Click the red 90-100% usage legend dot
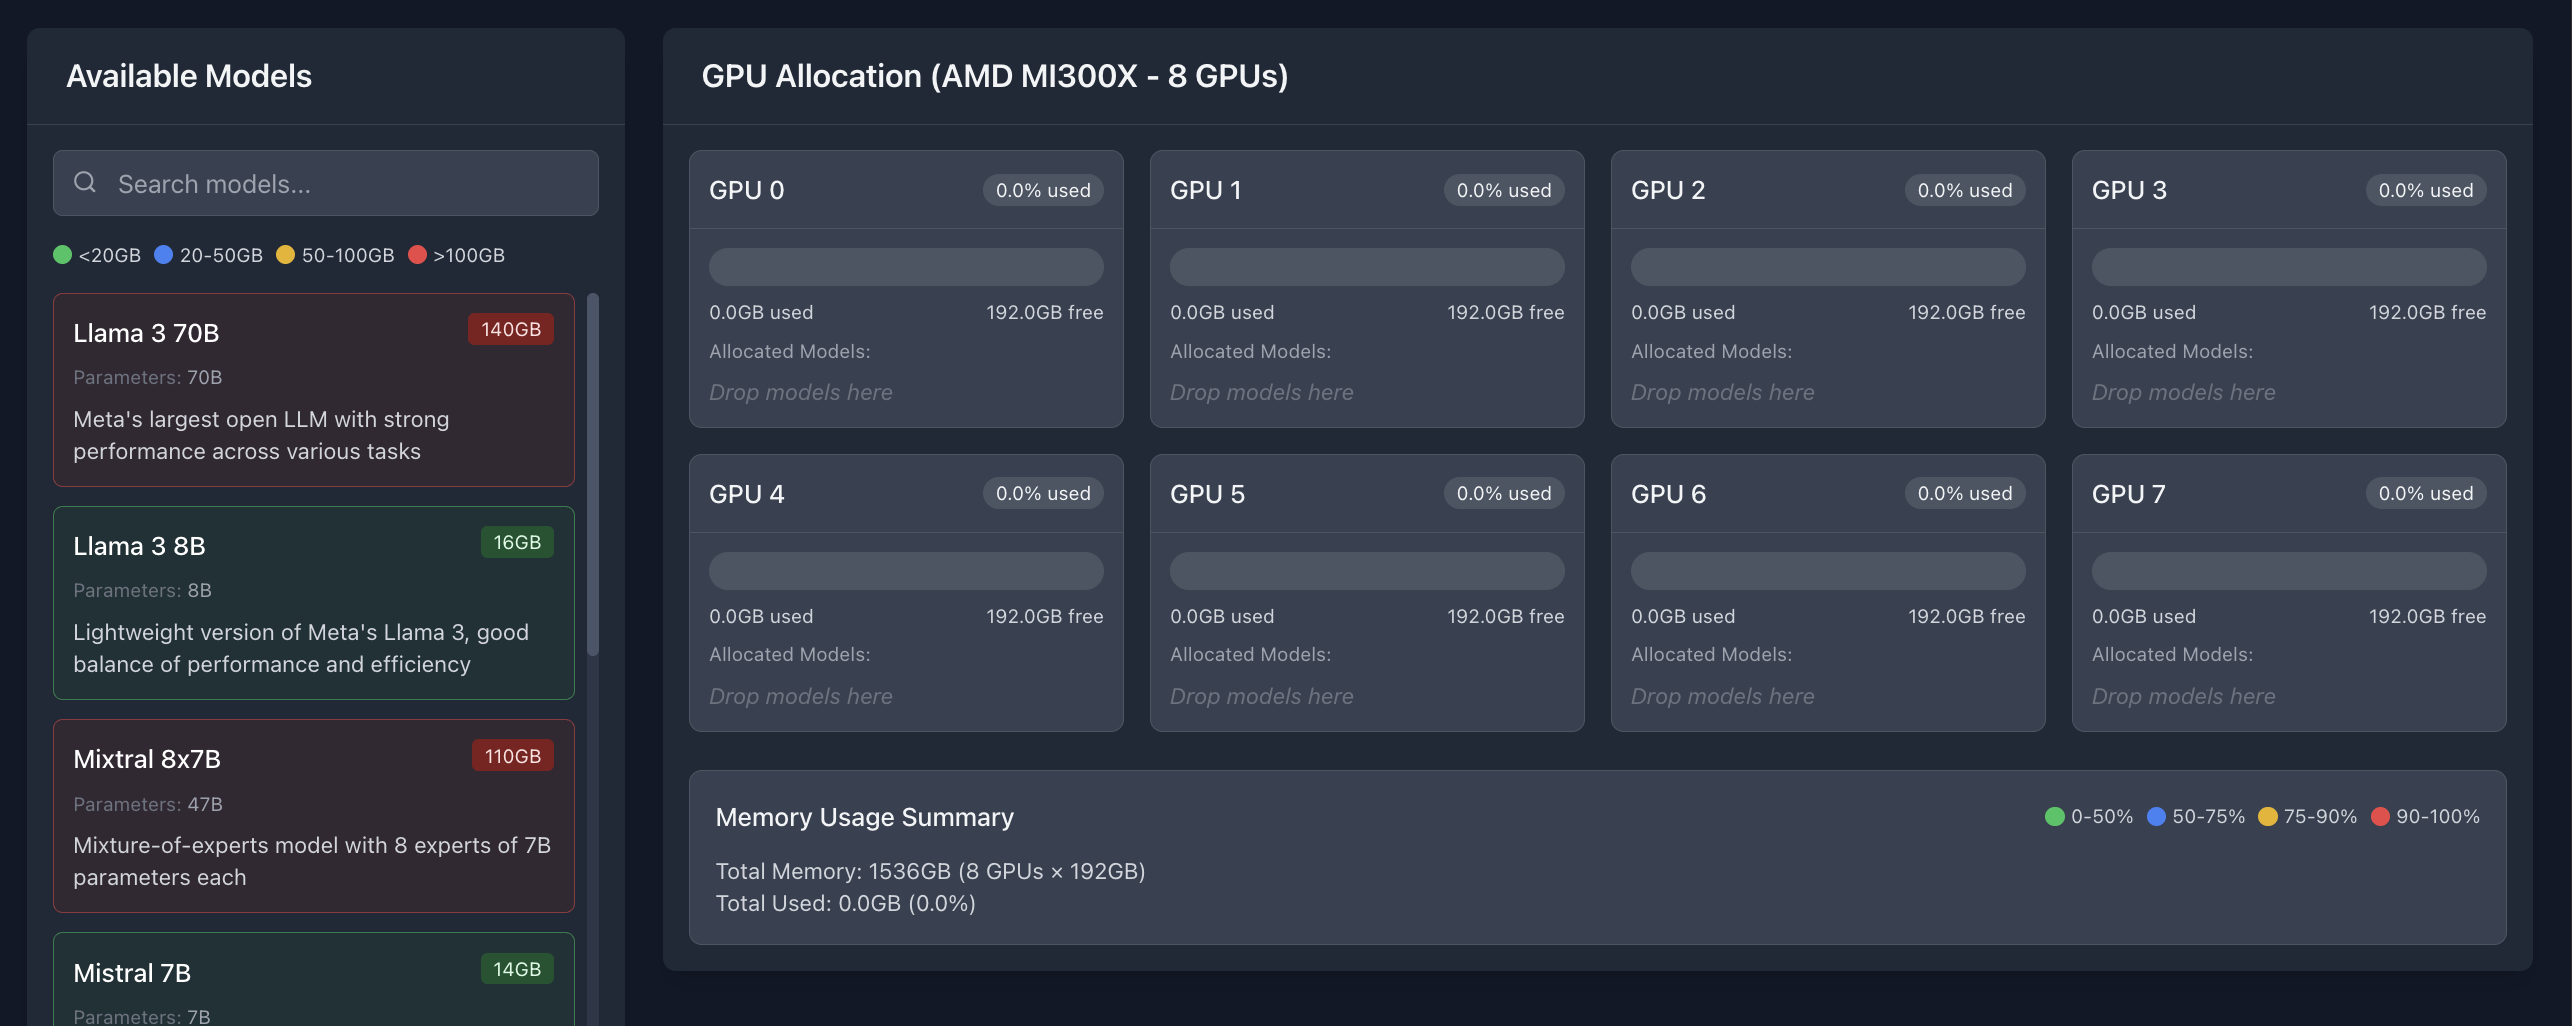 (x=2380, y=817)
